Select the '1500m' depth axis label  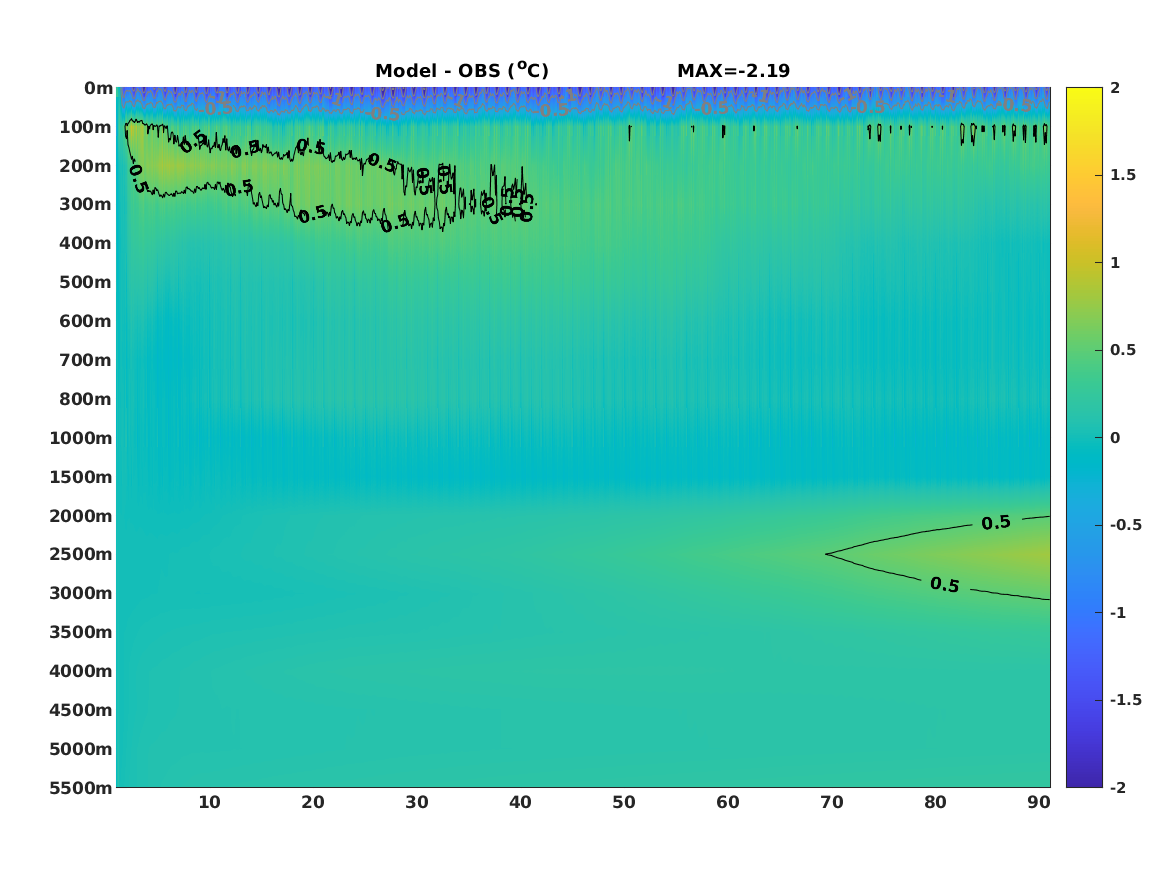(x=81, y=477)
